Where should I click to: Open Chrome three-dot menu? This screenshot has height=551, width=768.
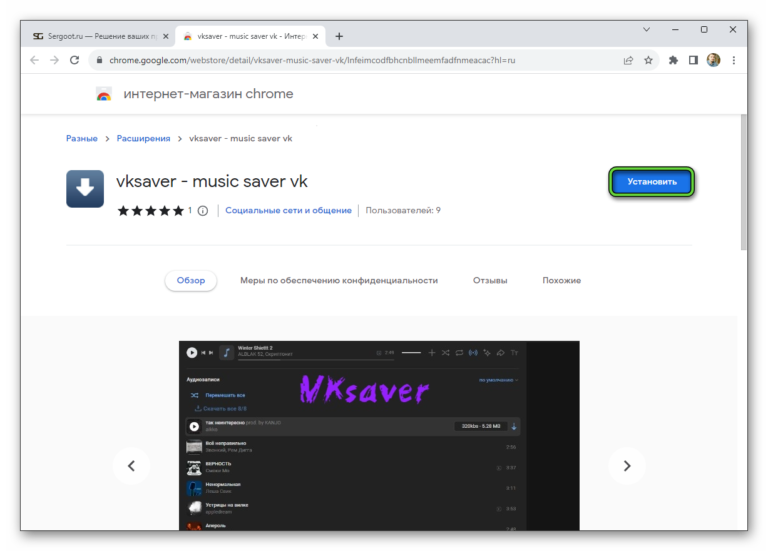coord(734,60)
